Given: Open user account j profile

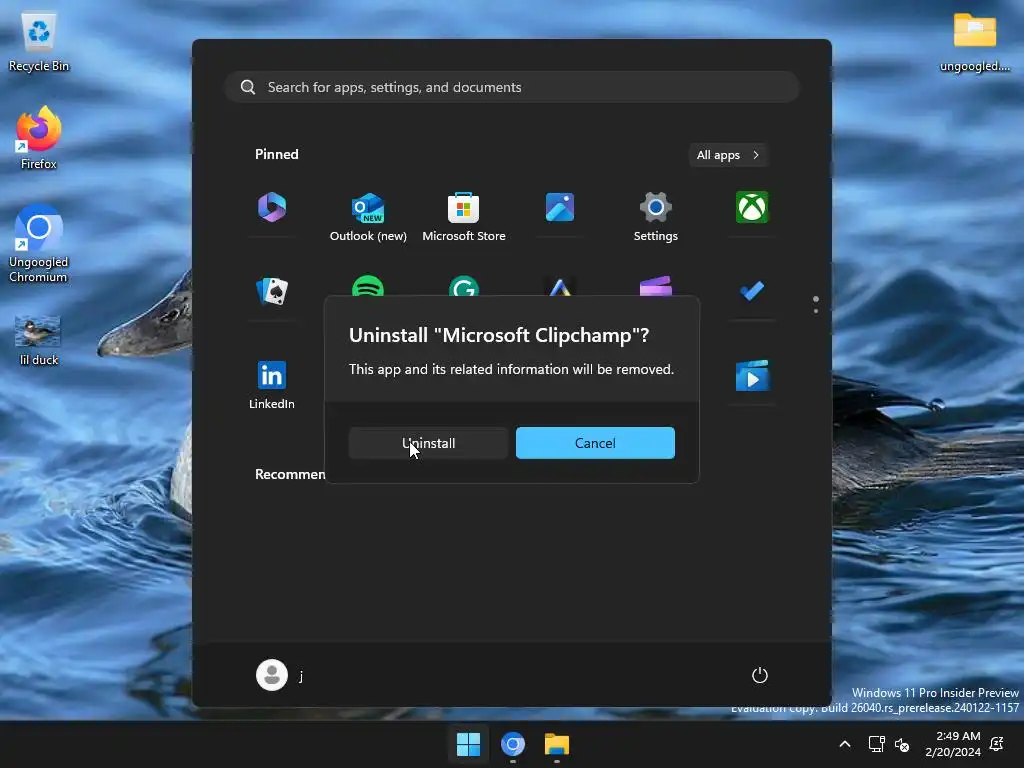Looking at the screenshot, I should point(280,675).
